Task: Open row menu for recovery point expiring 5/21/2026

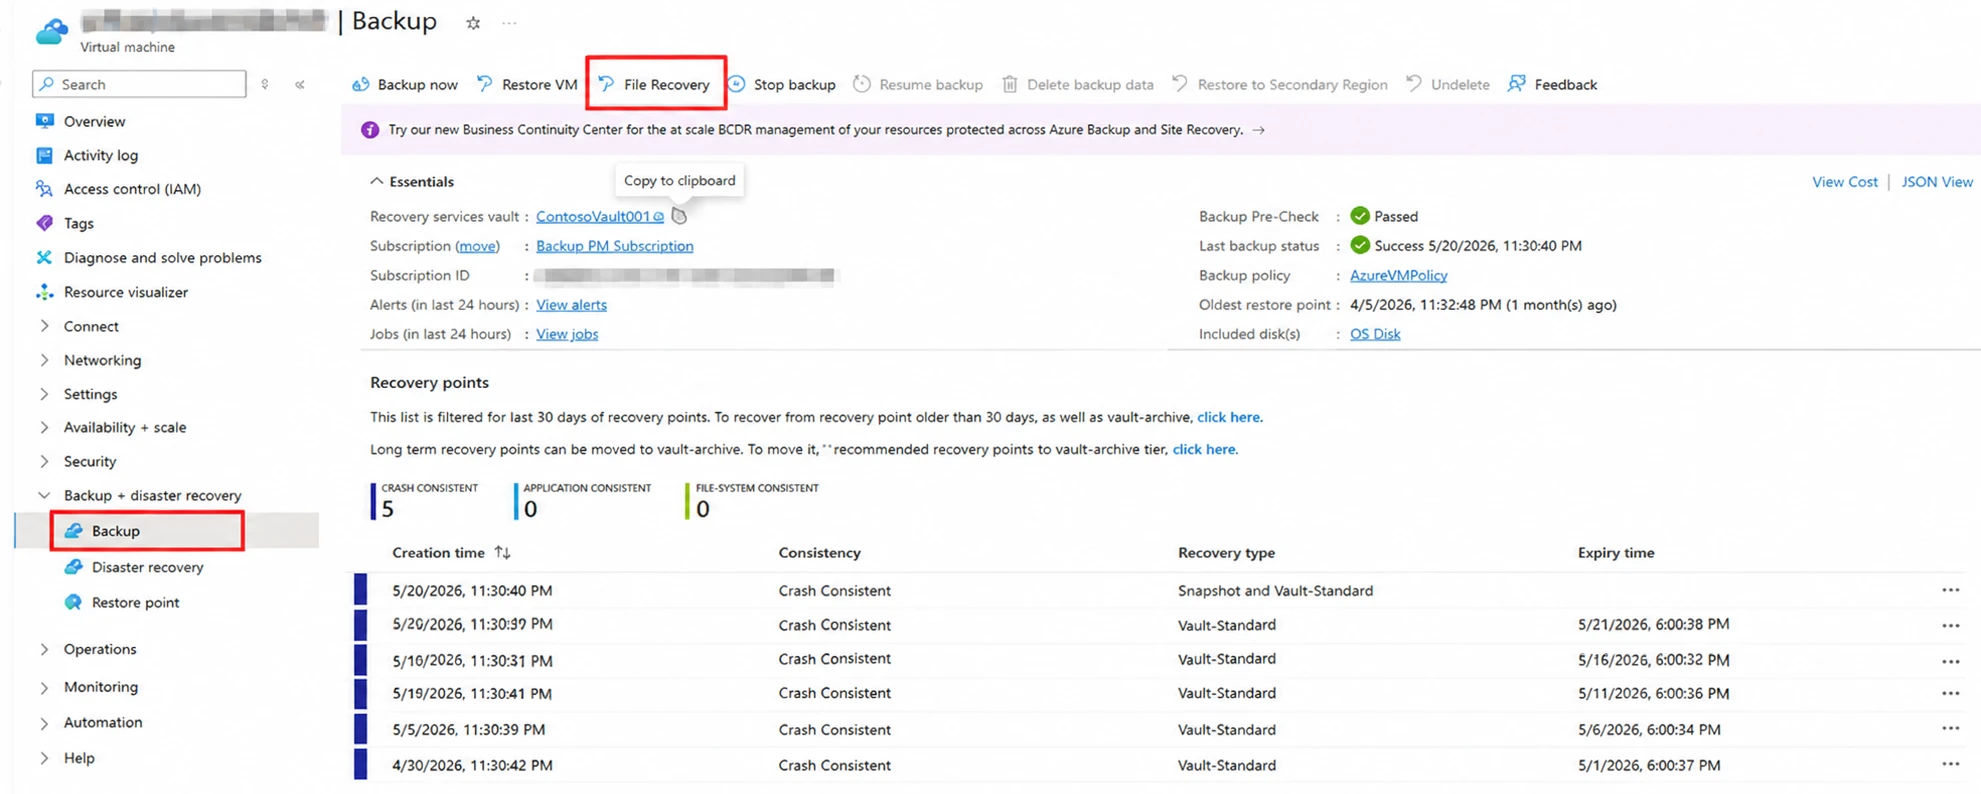Action: pos(1950,625)
